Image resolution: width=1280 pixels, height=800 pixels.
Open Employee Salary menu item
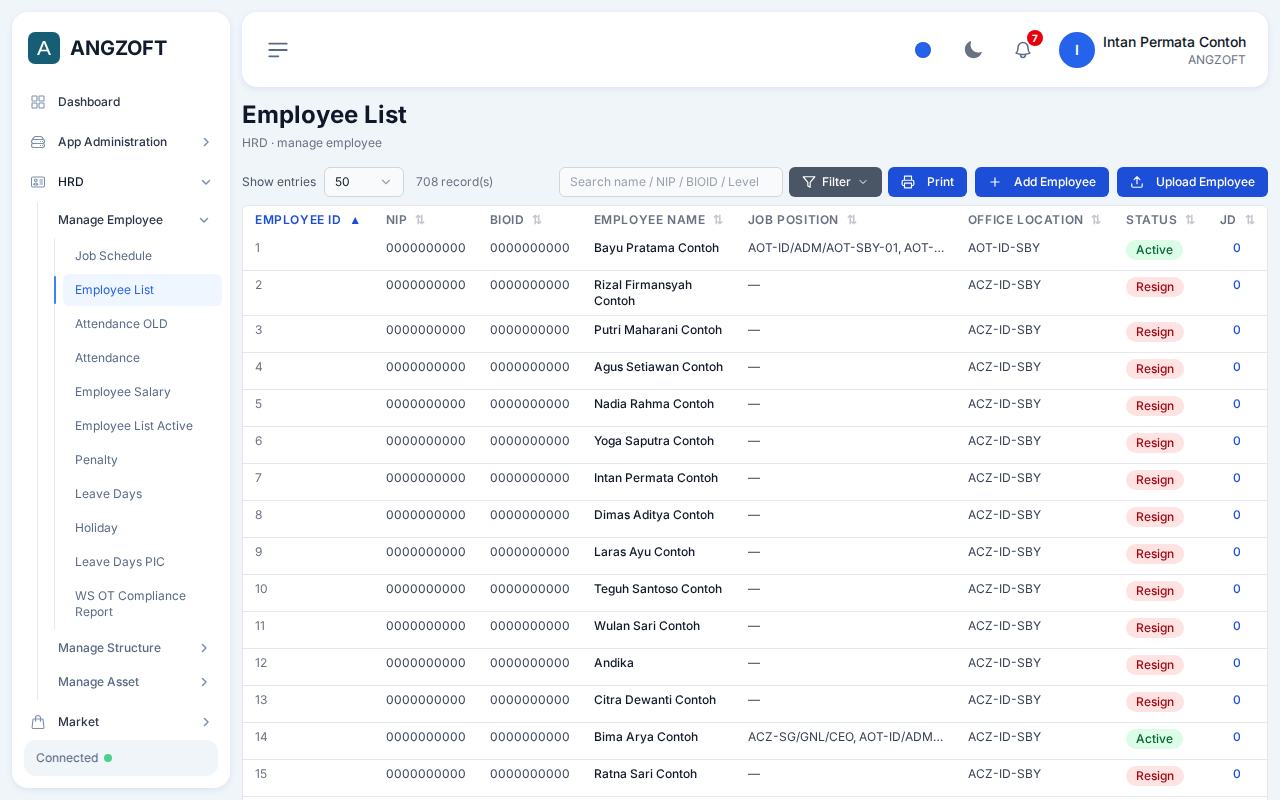click(142, 392)
